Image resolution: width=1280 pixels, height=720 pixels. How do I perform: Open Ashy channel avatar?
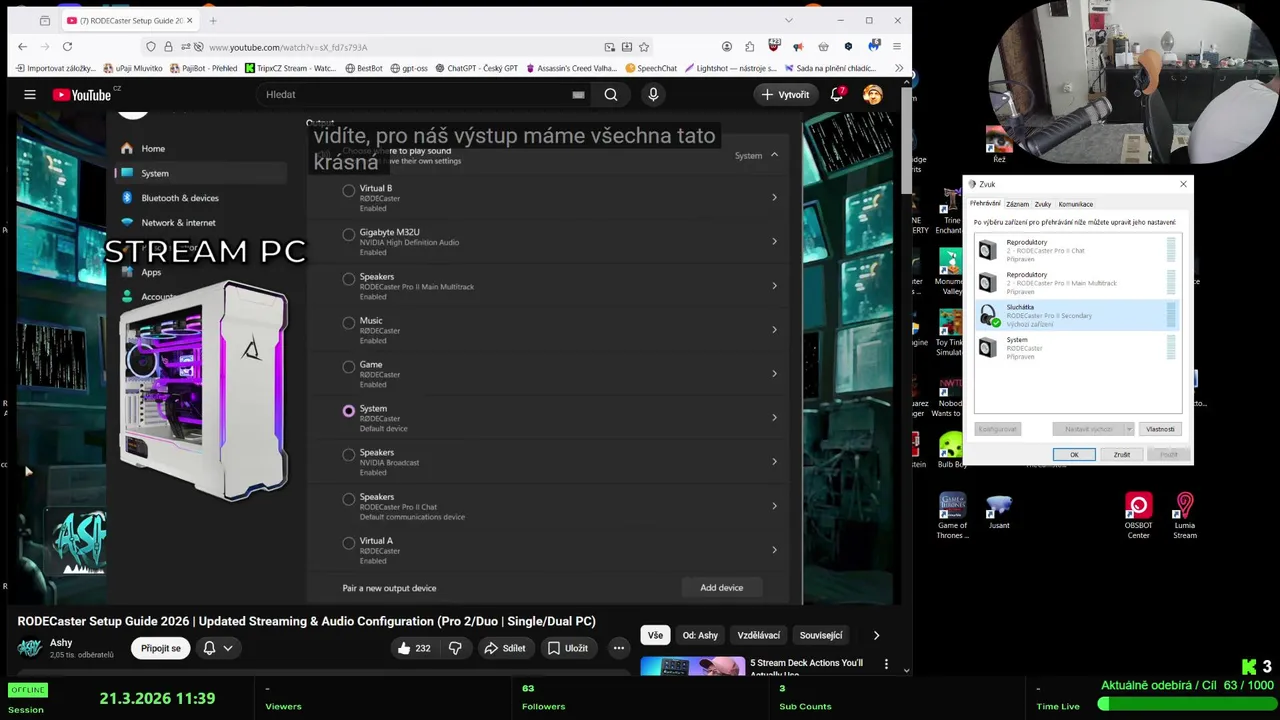point(30,648)
